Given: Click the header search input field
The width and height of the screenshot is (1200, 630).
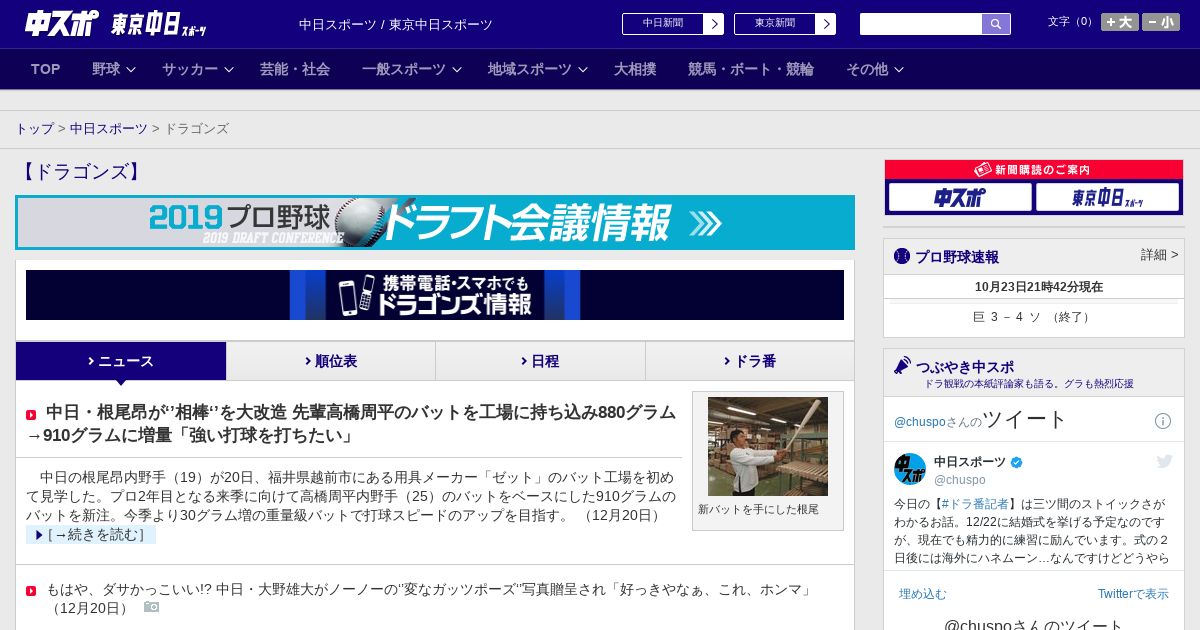Looking at the screenshot, I should 921,24.
